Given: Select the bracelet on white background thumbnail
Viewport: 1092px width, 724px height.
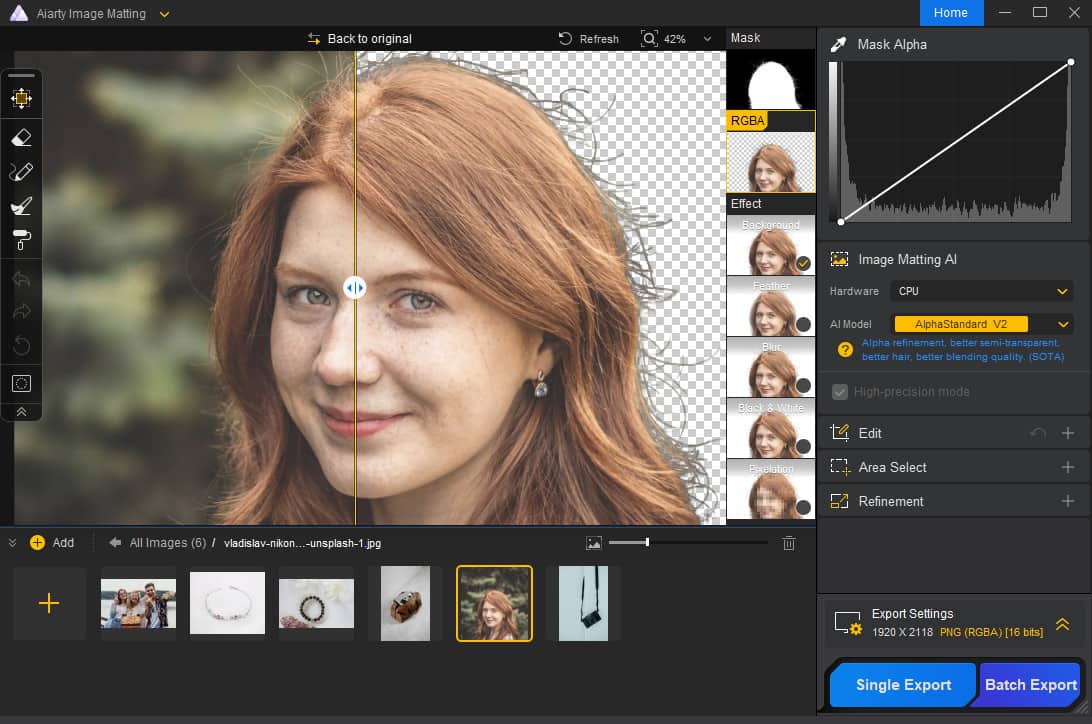Looking at the screenshot, I should tap(227, 603).
